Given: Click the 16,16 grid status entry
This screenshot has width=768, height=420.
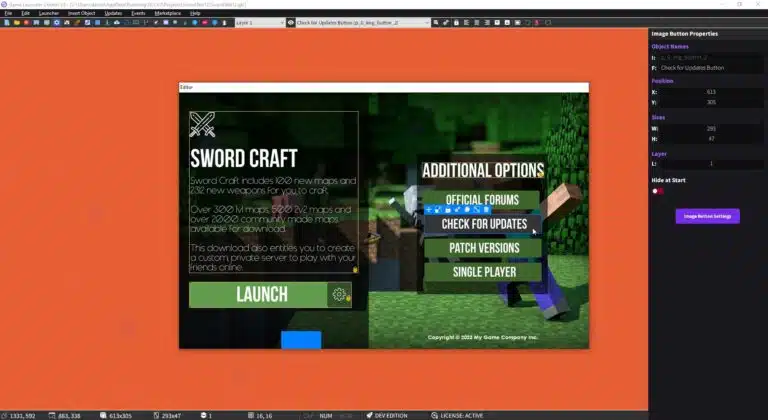Looking at the screenshot, I should [260, 416].
